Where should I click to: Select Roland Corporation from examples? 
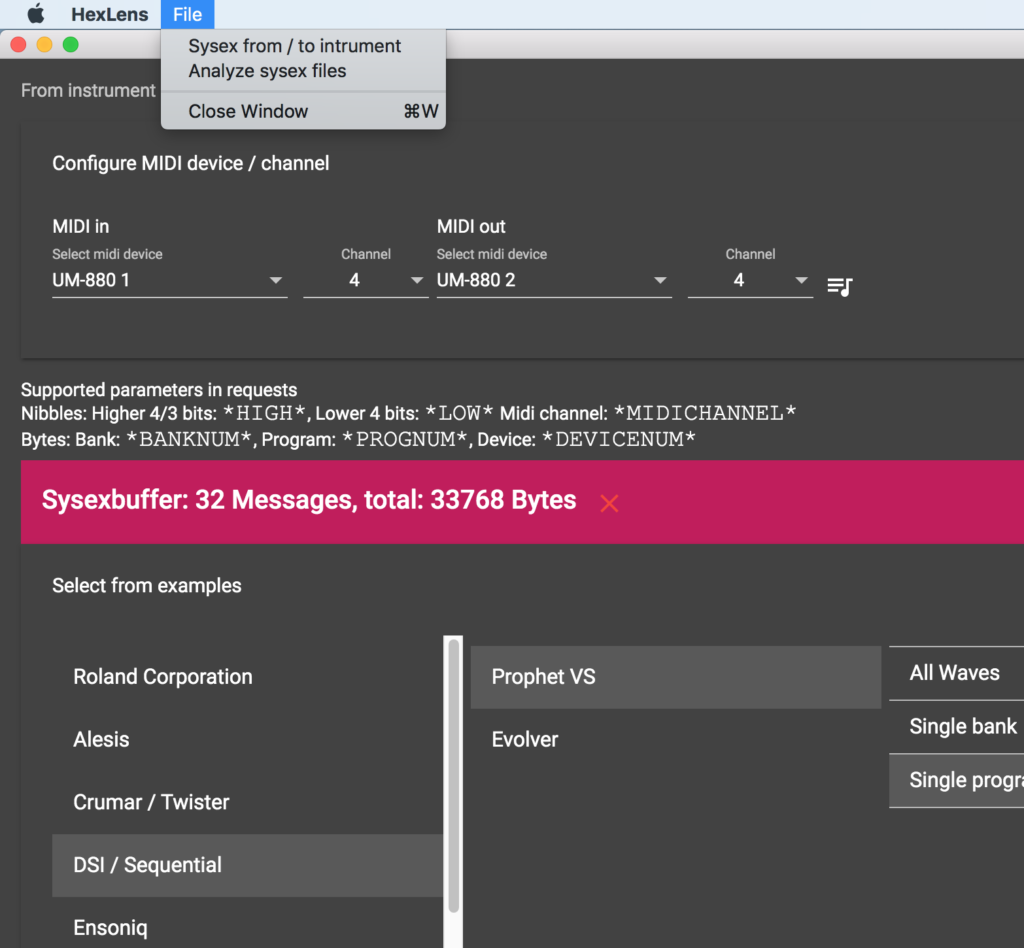coord(247,676)
